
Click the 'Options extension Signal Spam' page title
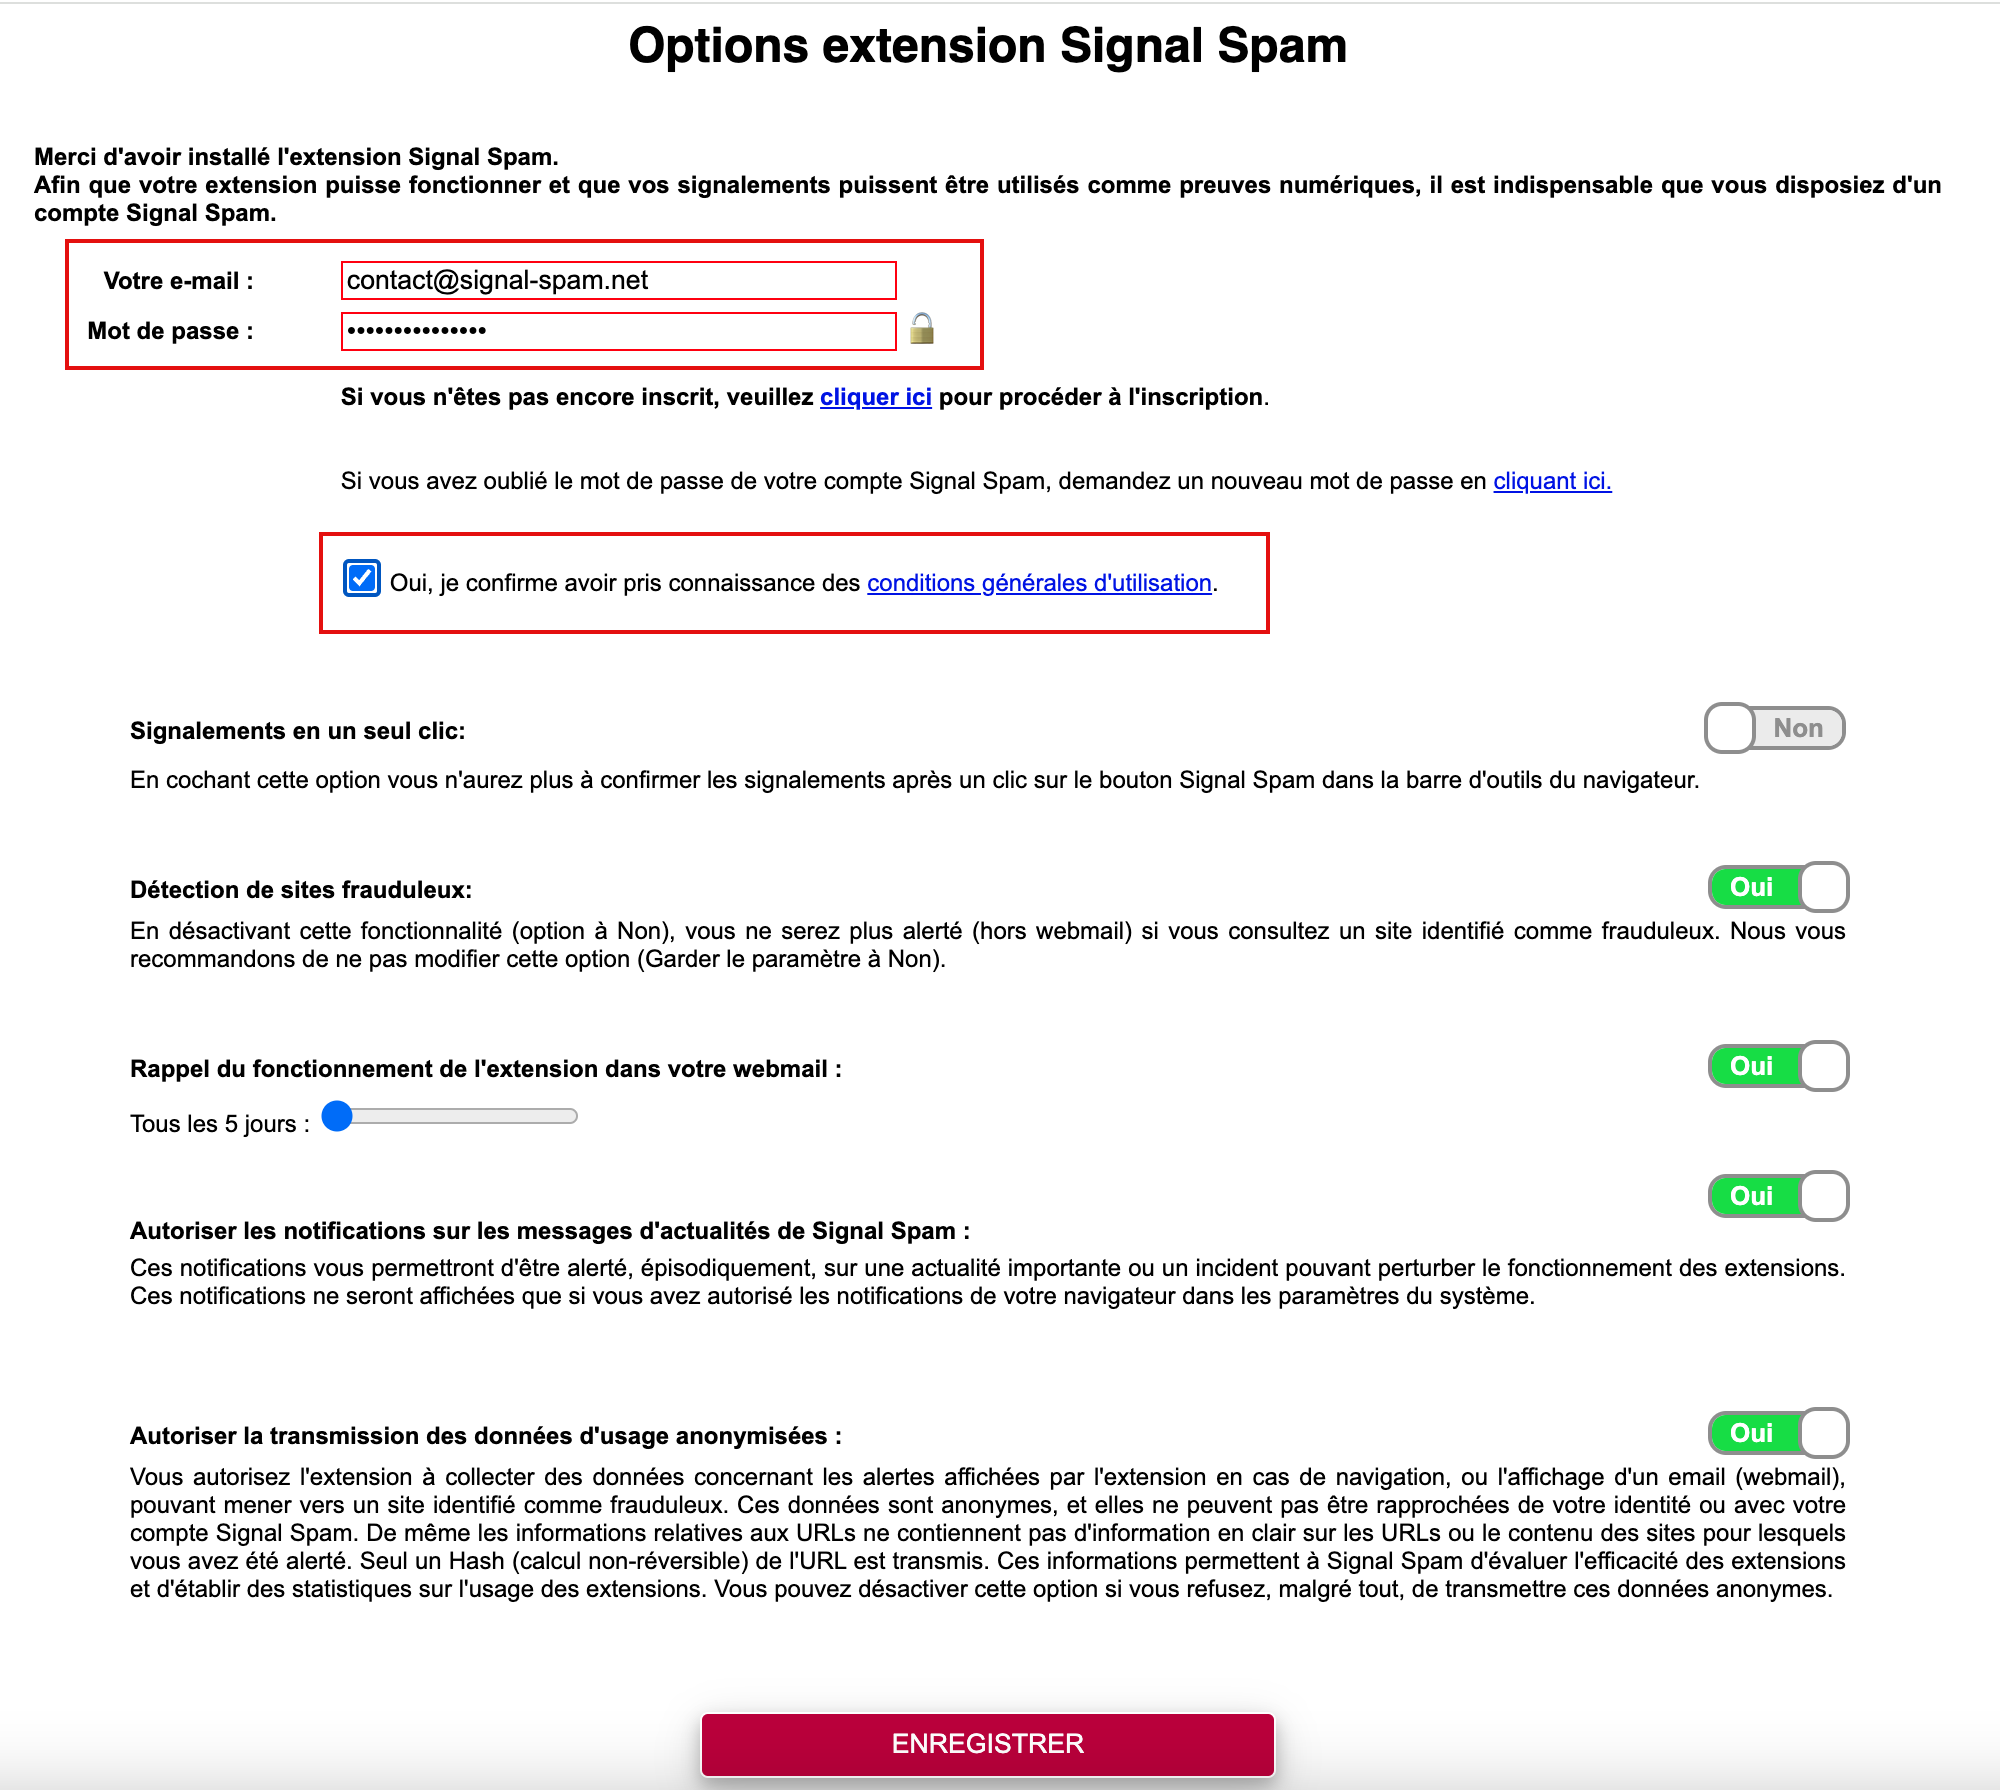[x=987, y=46]
